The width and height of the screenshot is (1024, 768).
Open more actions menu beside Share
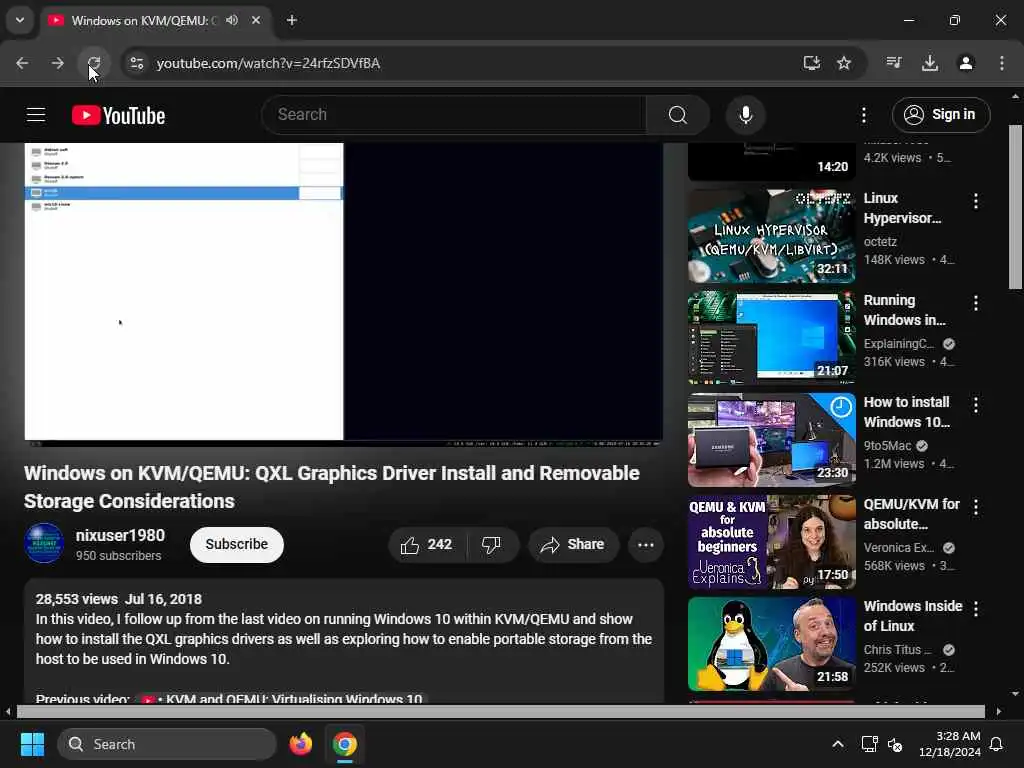[x=646, y=545]
